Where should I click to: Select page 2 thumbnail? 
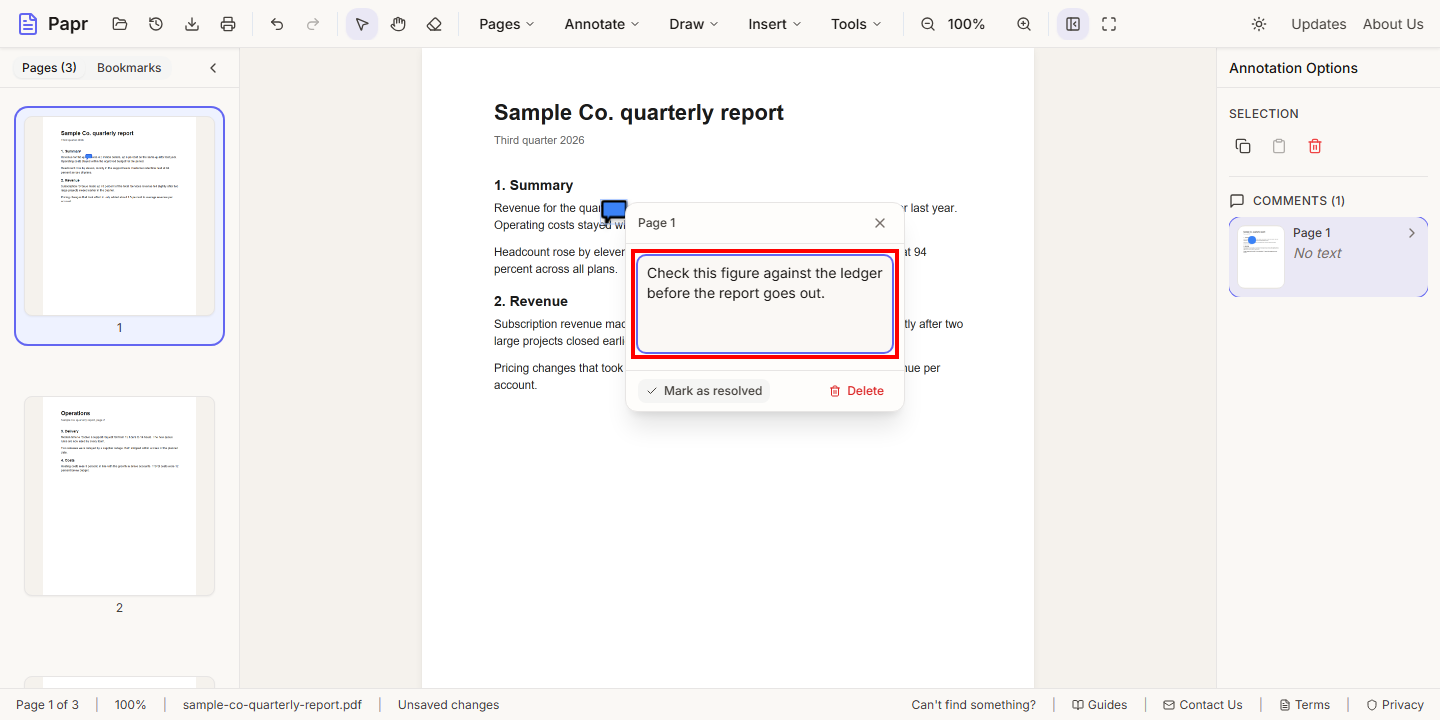click(x=119, y=496)
